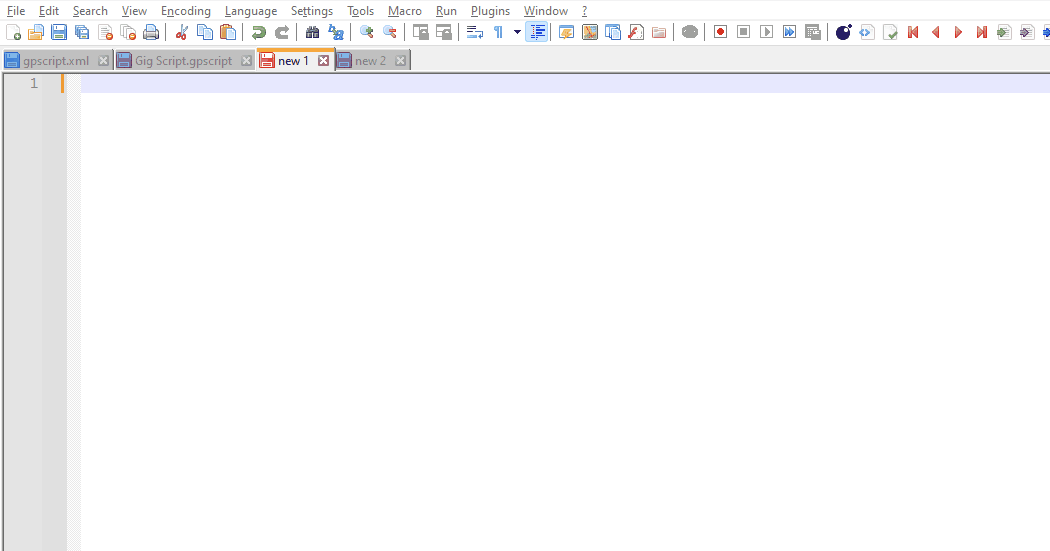
Task: Open the Document List panel icon
Action: click(613, 32)
